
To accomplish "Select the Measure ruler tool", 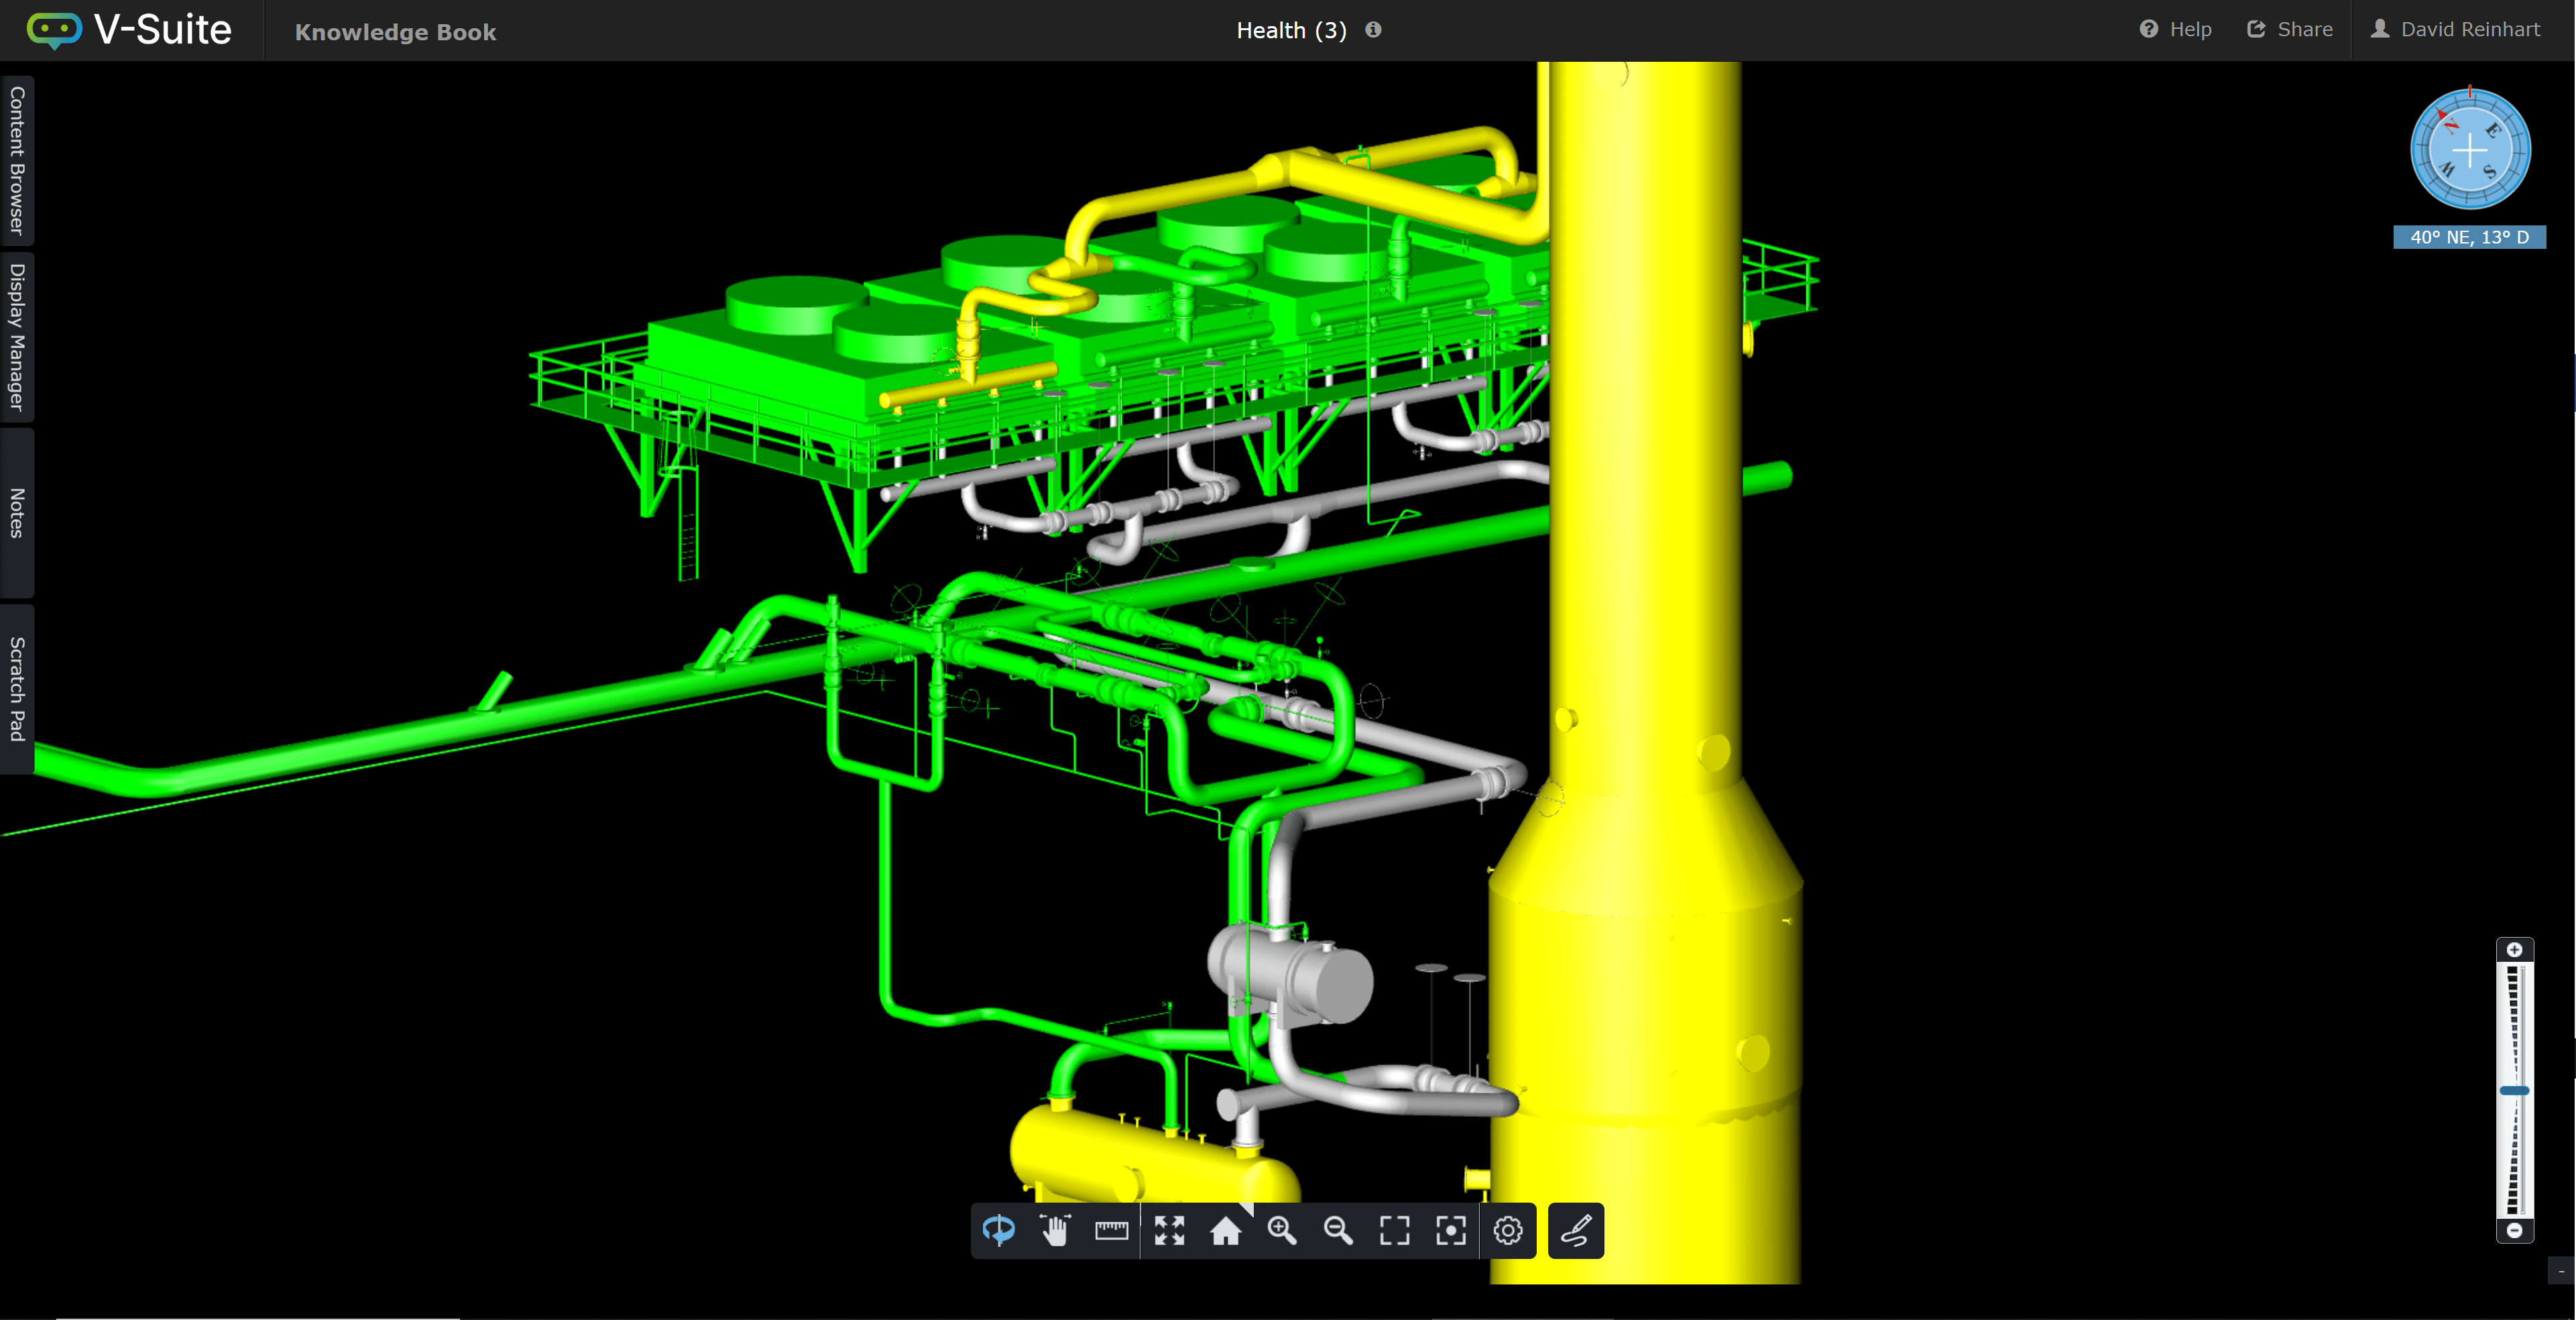I will pyautogui.click(x=1111, y=1231).
